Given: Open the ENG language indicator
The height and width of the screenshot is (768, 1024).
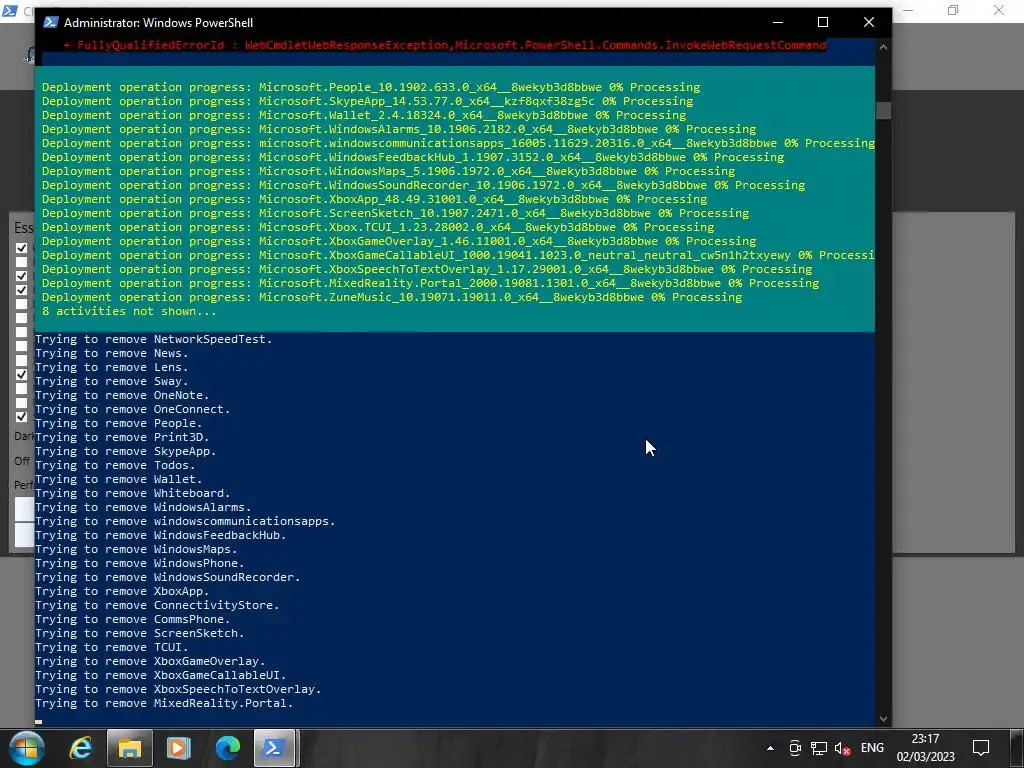Looking at the screenshot, I should tap(872, 748).
